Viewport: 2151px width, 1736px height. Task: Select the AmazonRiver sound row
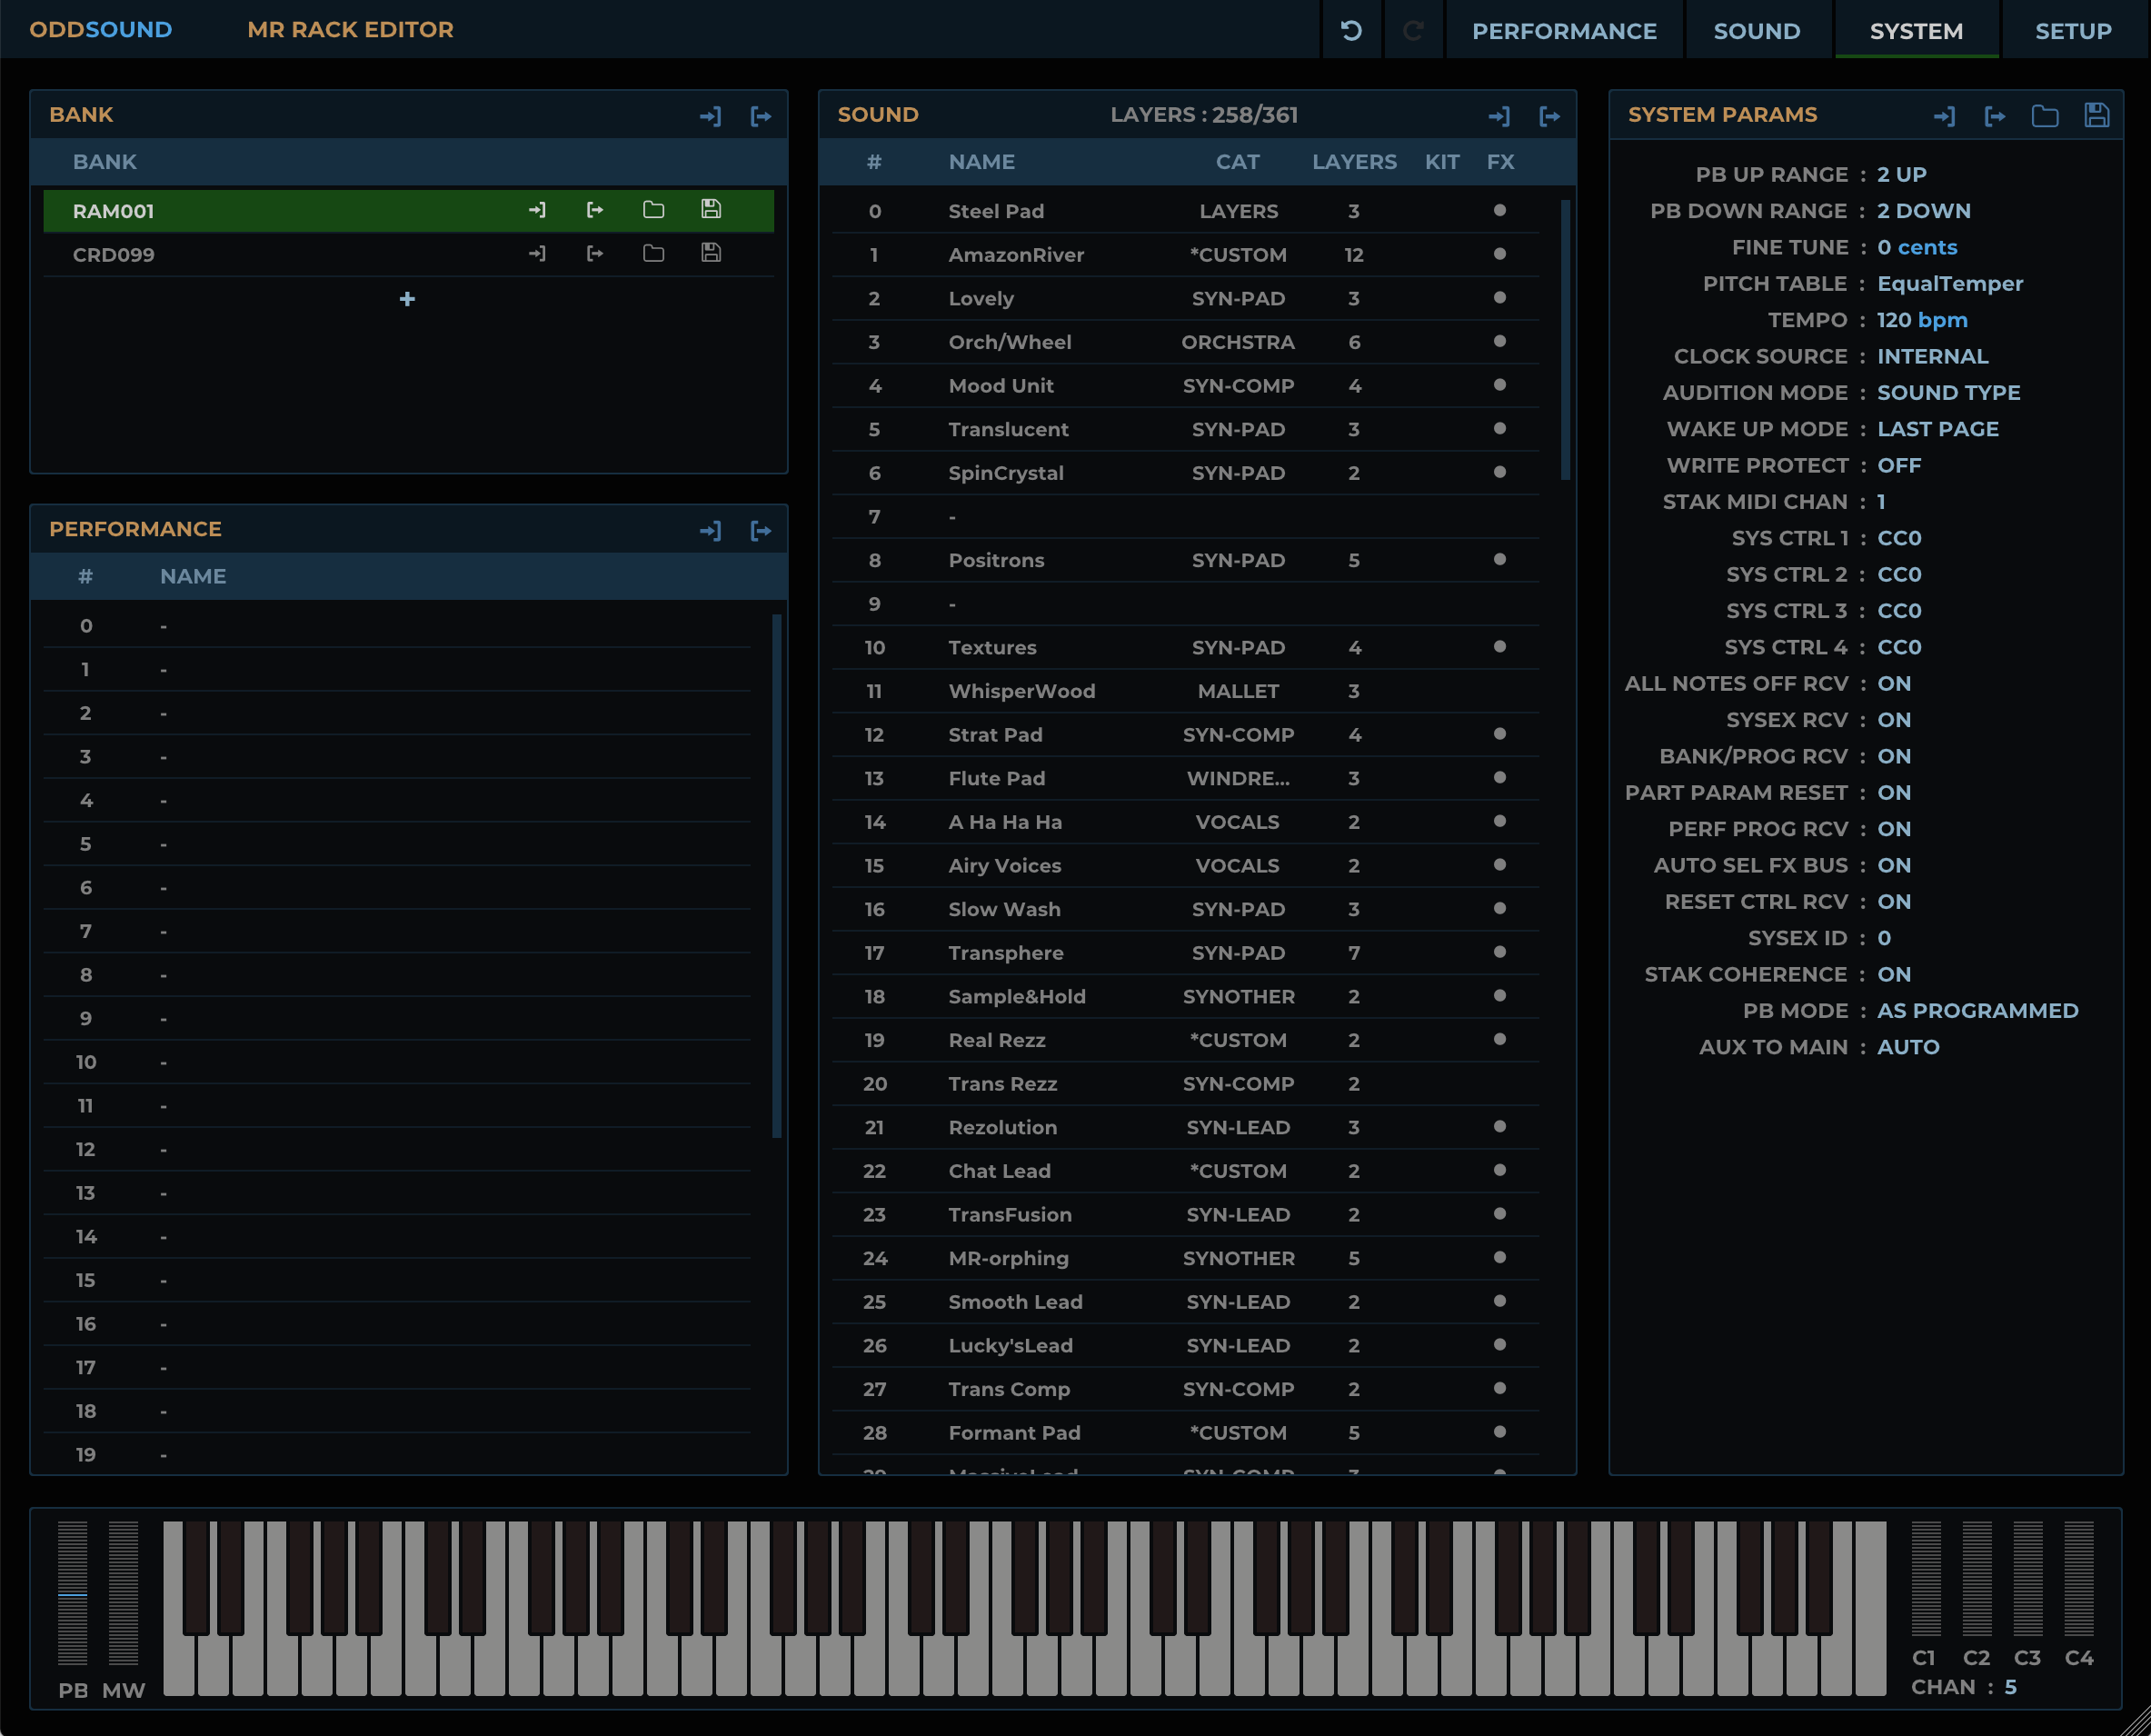pos(1185,255)
